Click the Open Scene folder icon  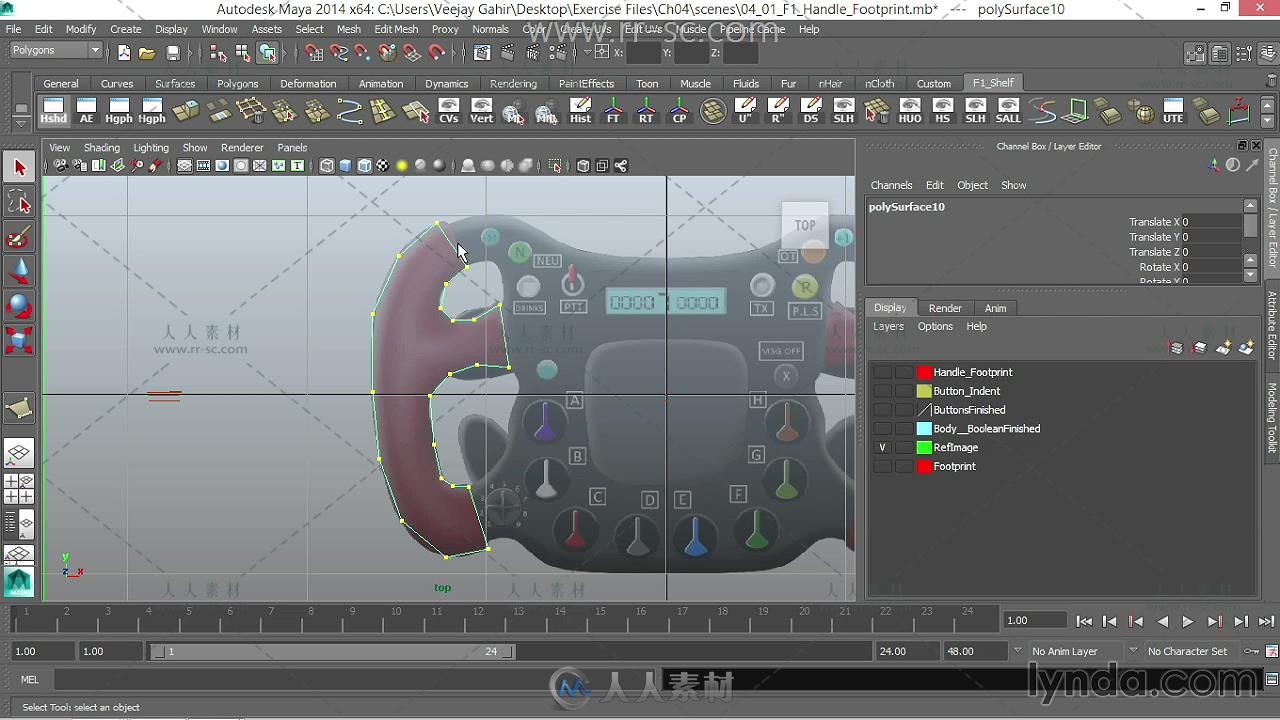click(x=147, y=53)
